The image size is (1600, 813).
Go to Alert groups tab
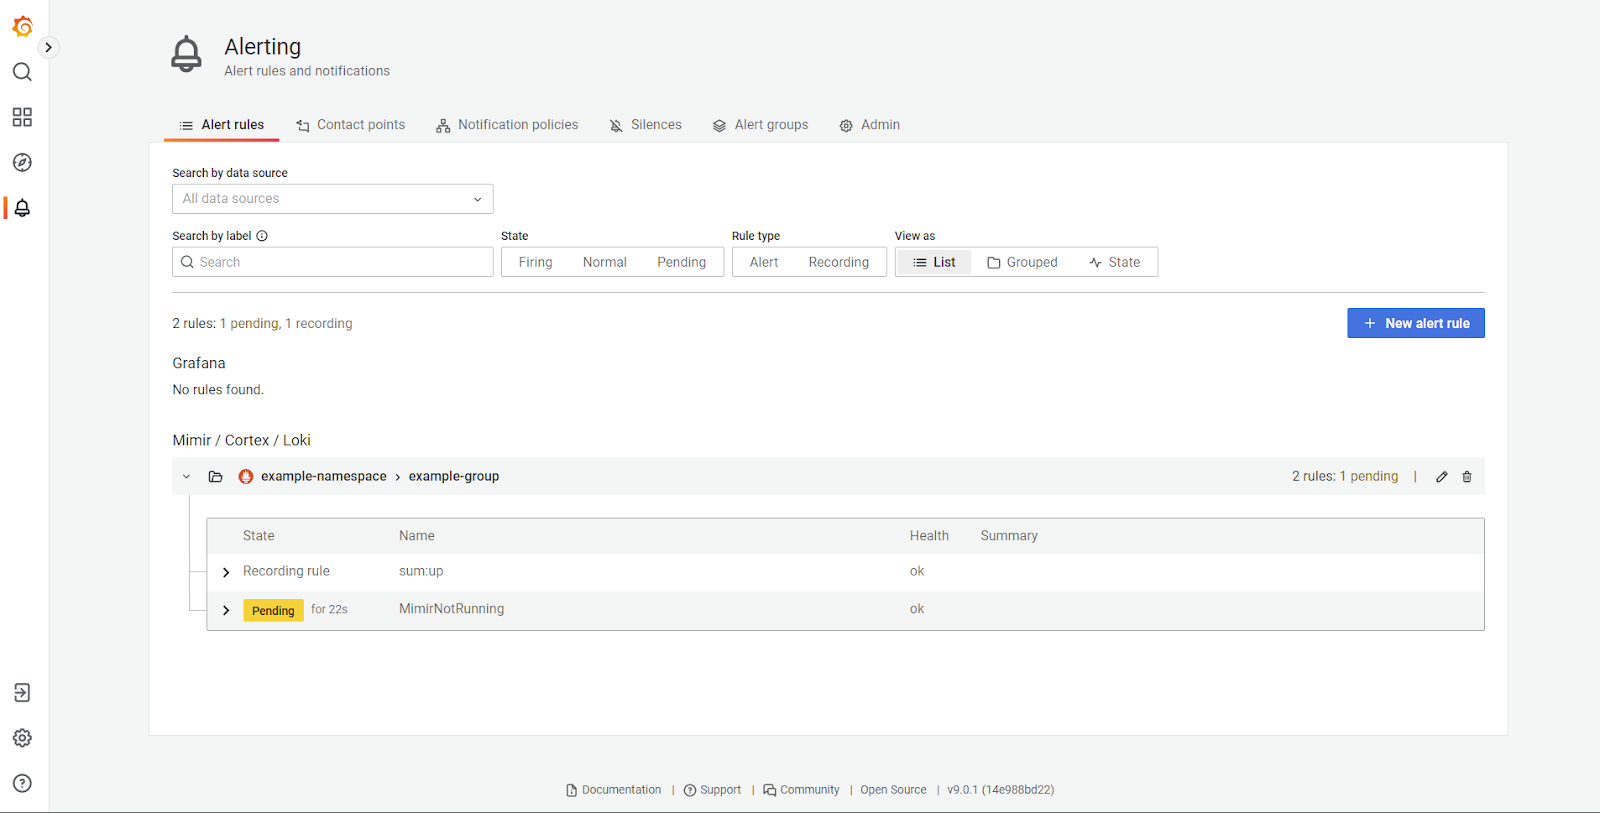click(x=760, y=125)
